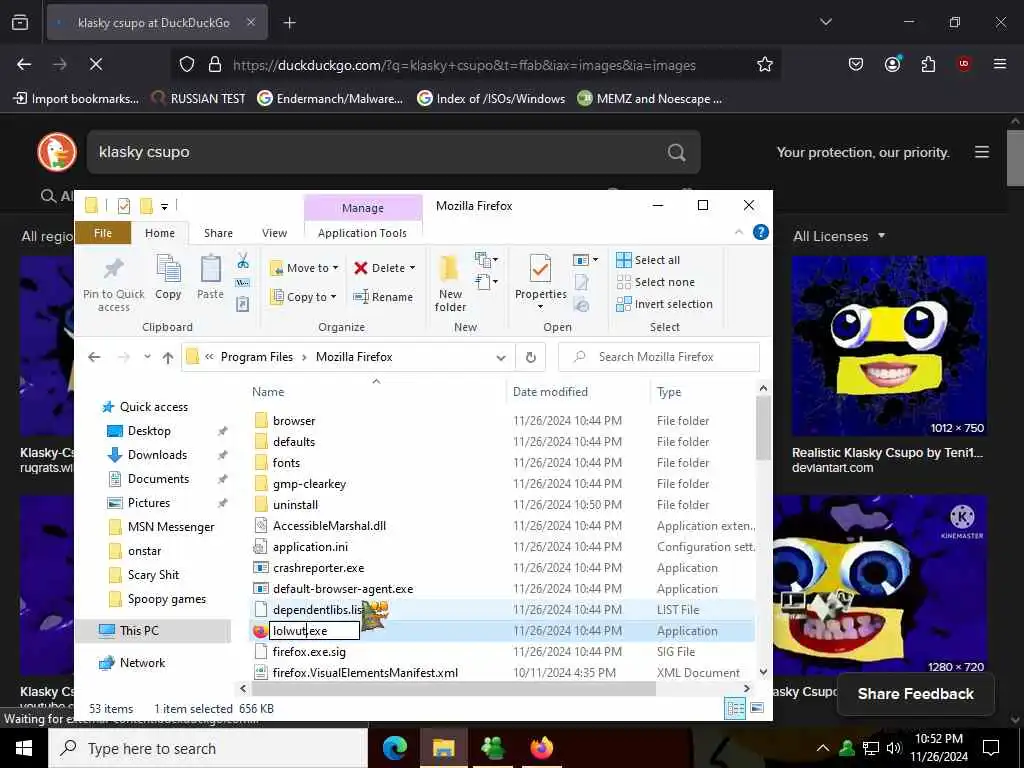The width and height of the screenshot is (1024, 768).
Task: Switch to large icons view layout
Action: 757,709
